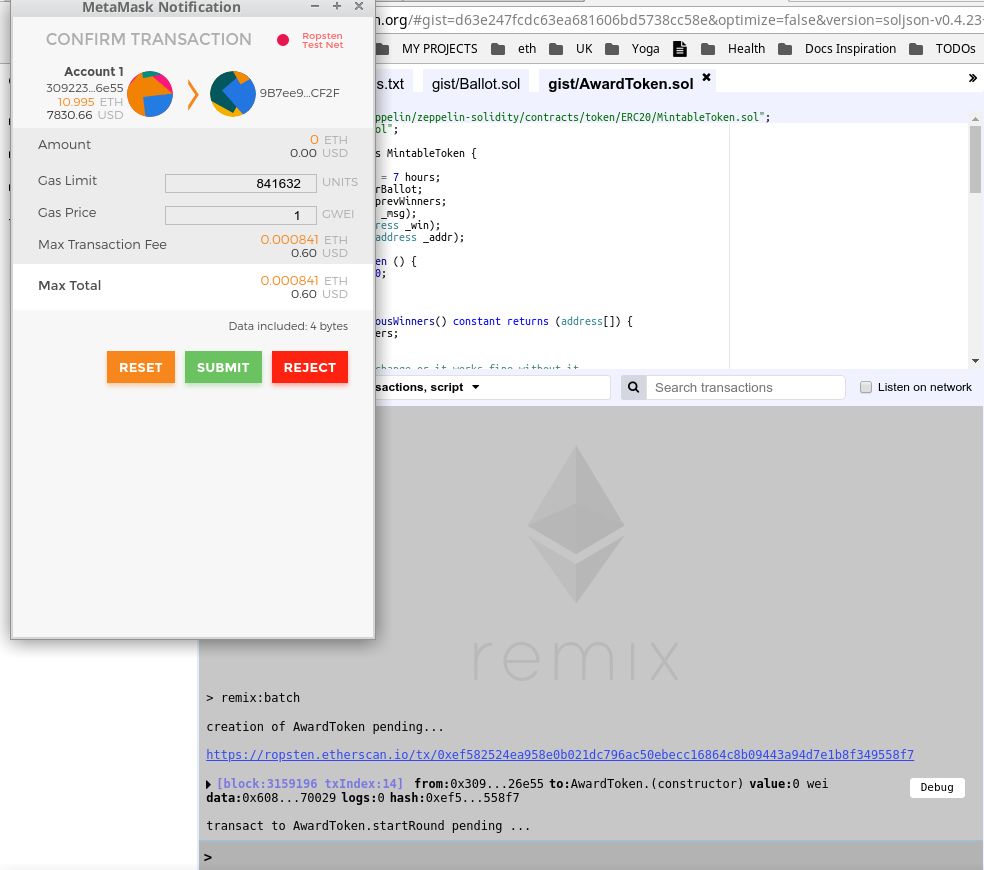
Task: Close the MetaMask Notification window
Action: coord(359,6)
